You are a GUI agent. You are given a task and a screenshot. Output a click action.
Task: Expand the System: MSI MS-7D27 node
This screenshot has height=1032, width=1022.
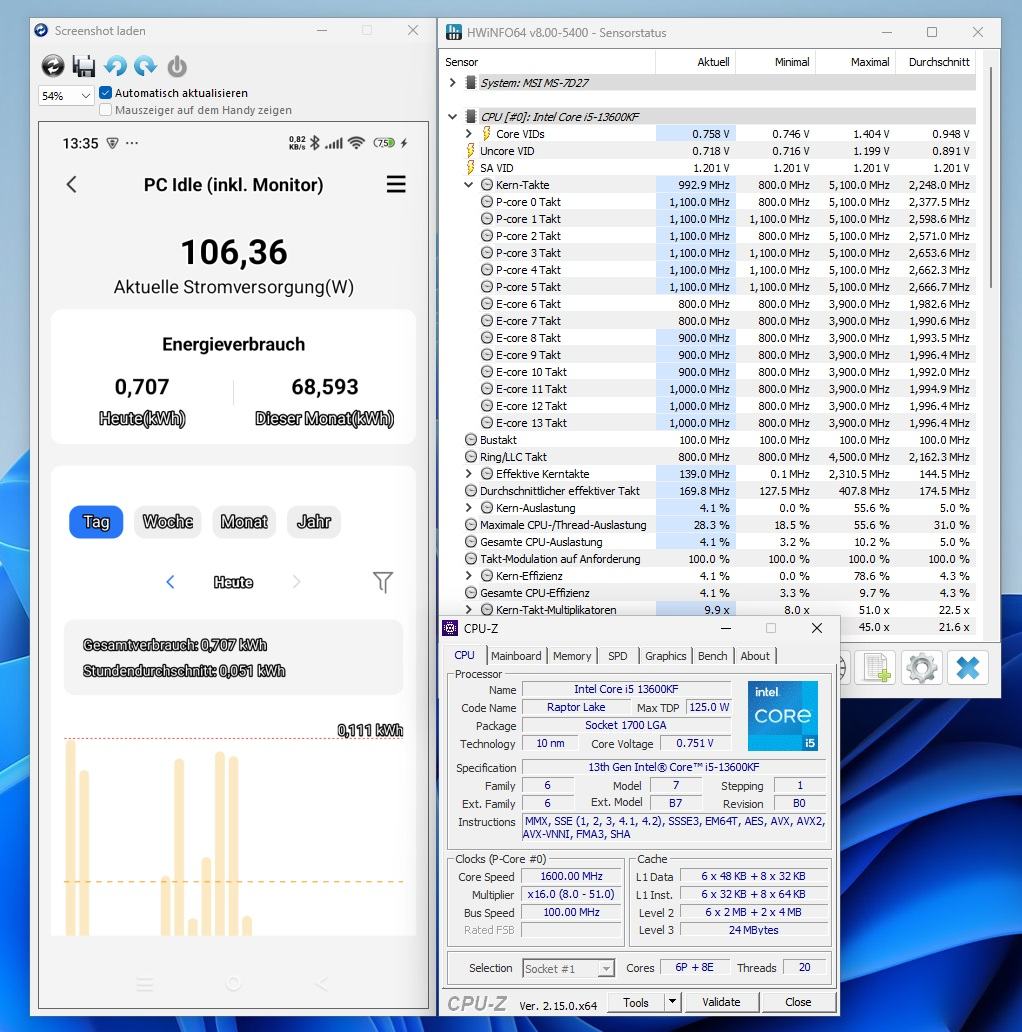click(x=452, y=82)
